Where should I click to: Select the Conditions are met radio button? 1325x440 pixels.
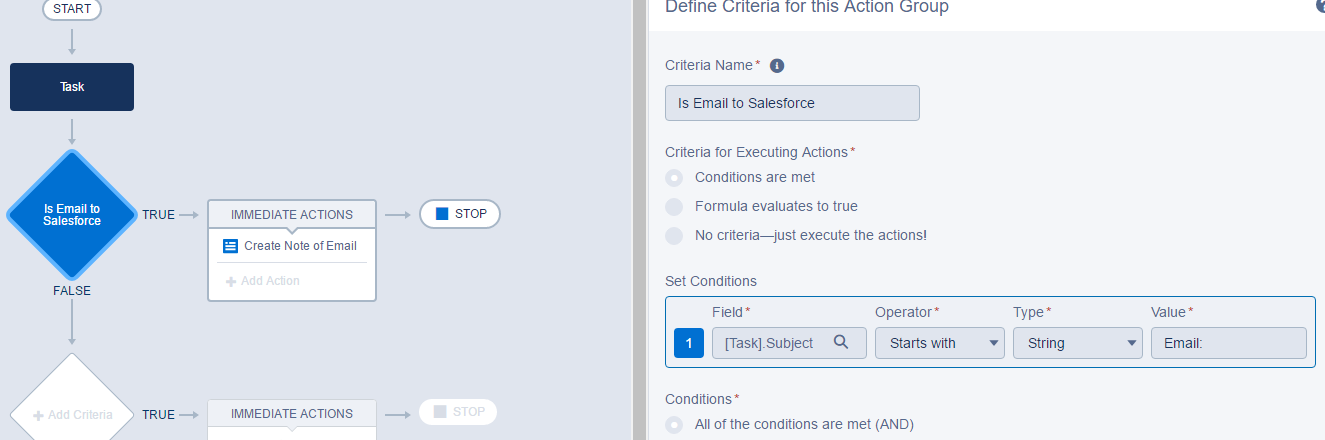(675, 178)
